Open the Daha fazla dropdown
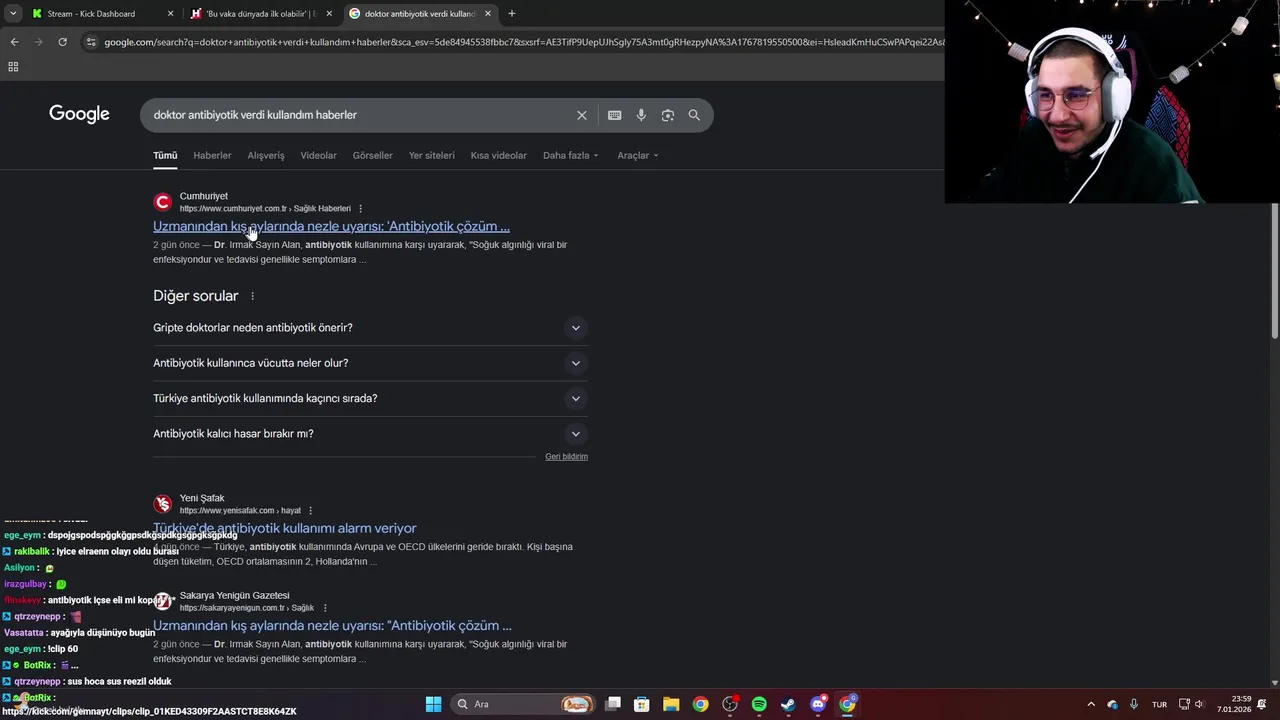 [570, 155]
